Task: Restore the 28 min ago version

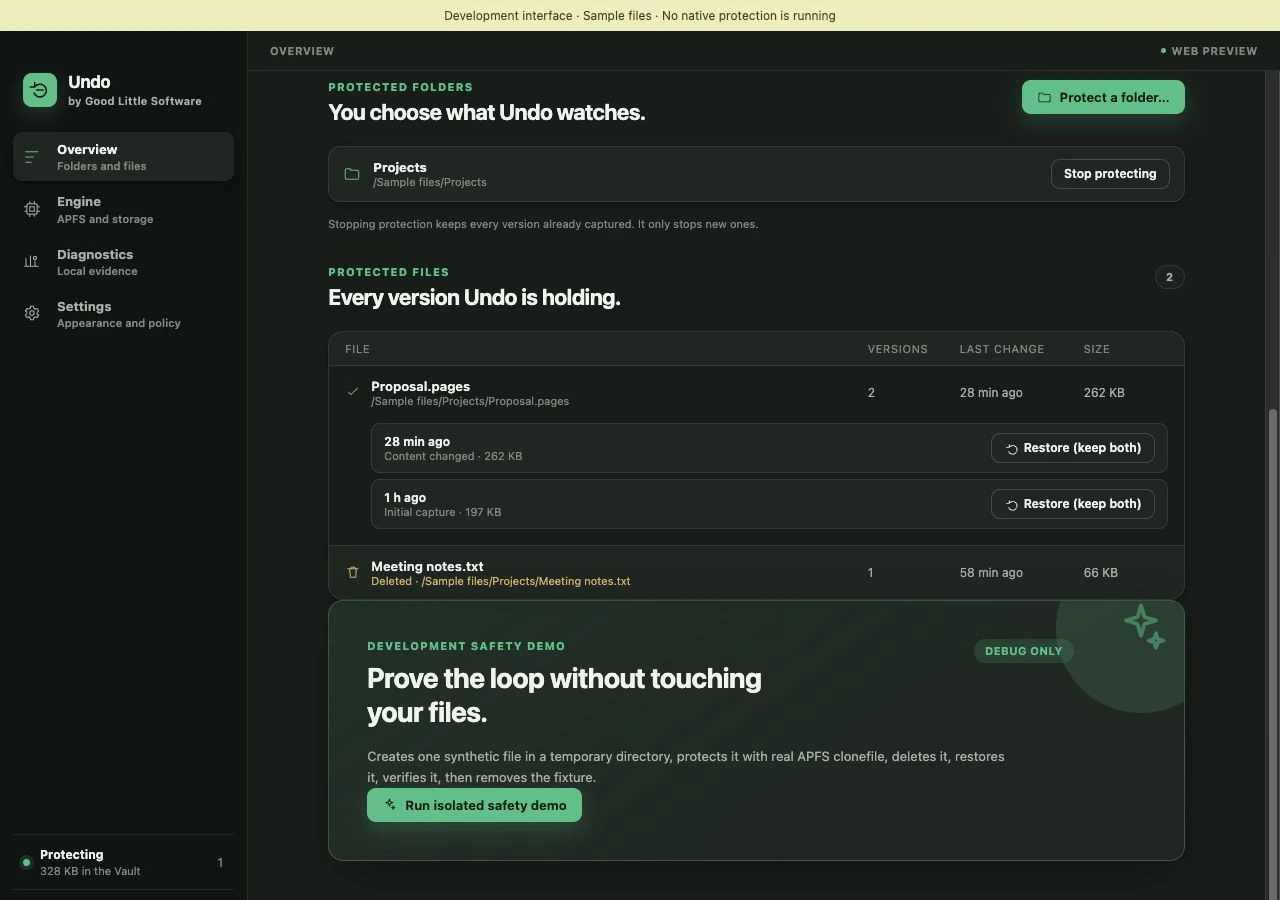Action: [x=1073, y=448]
